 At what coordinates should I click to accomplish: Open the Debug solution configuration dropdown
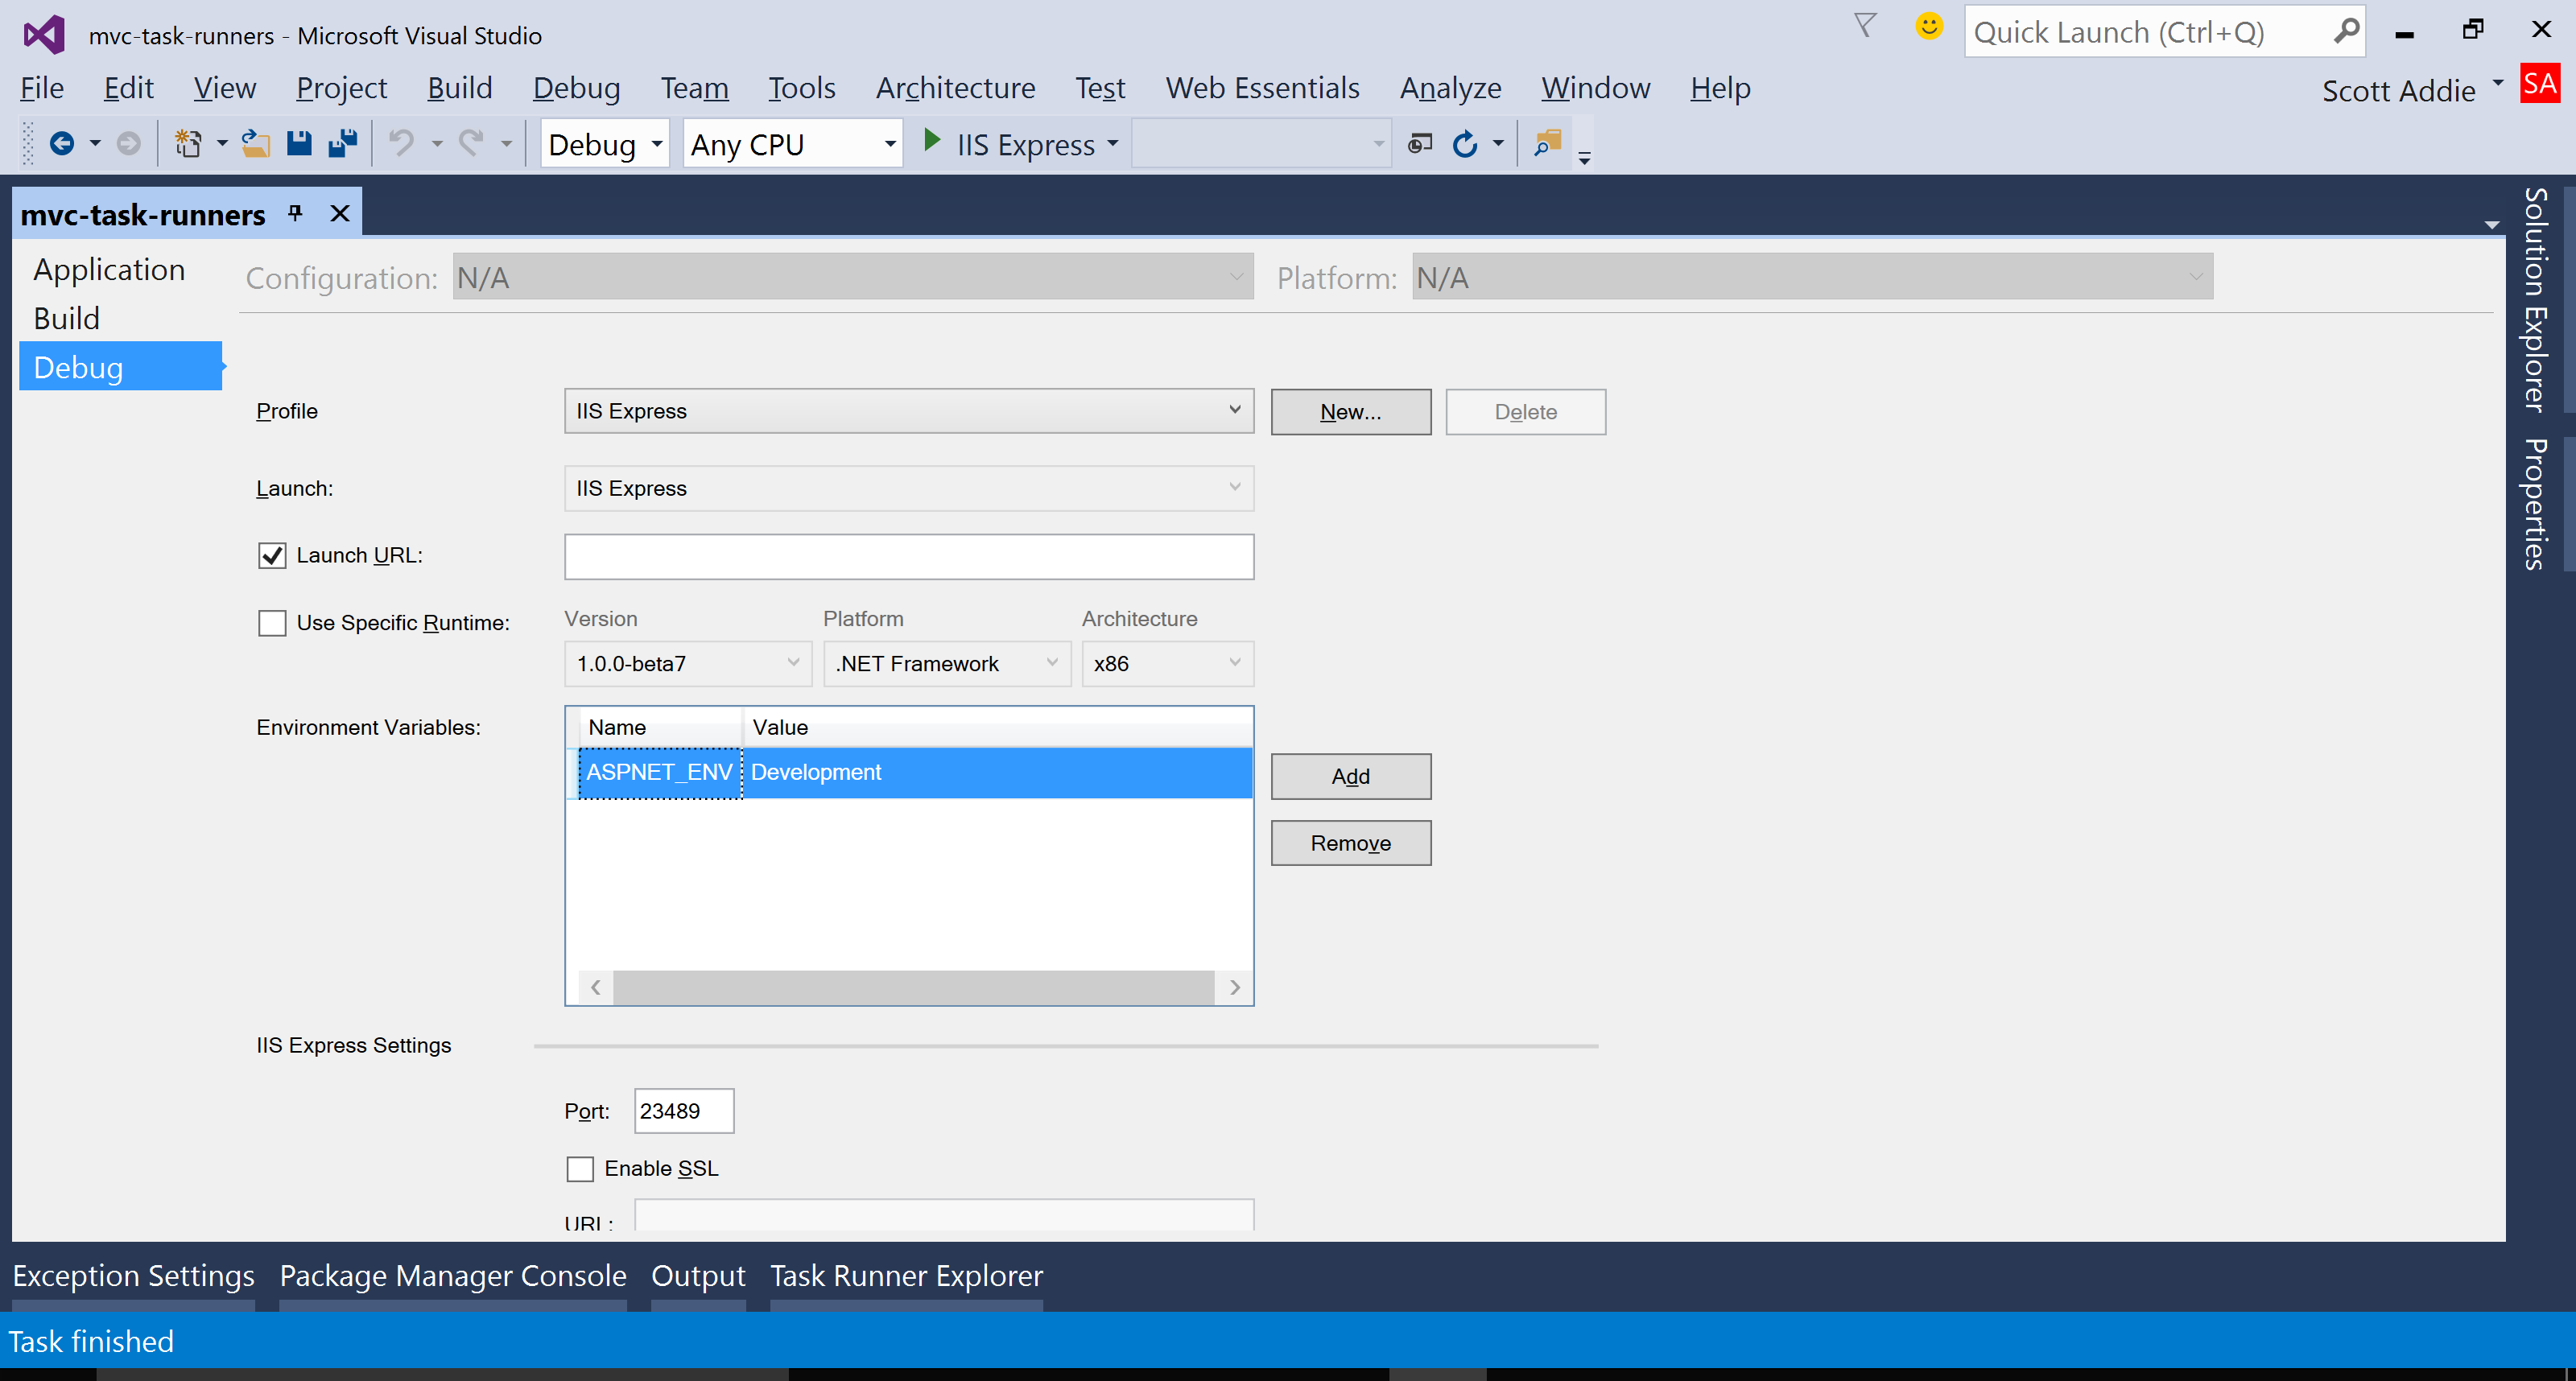[x=604, y=145]
